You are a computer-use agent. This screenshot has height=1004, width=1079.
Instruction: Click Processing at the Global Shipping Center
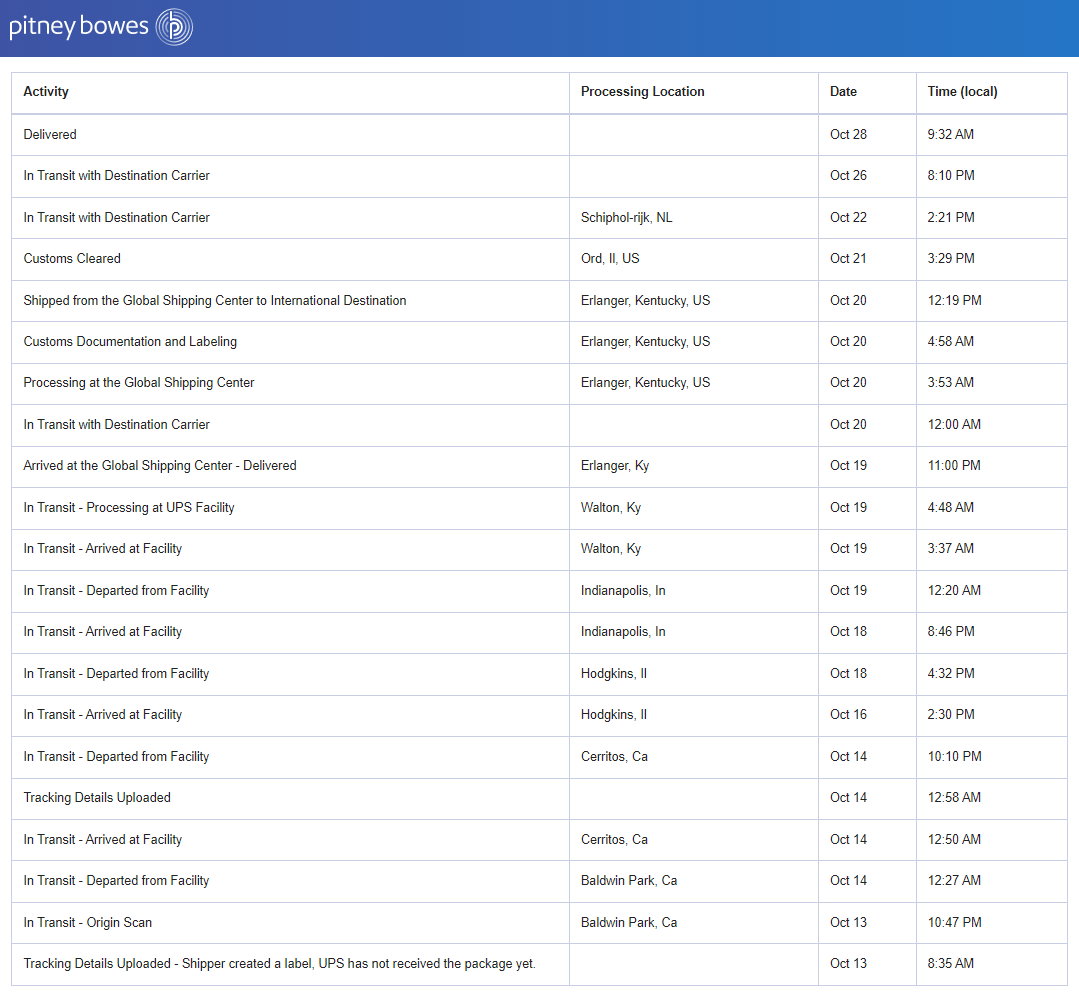137,383
